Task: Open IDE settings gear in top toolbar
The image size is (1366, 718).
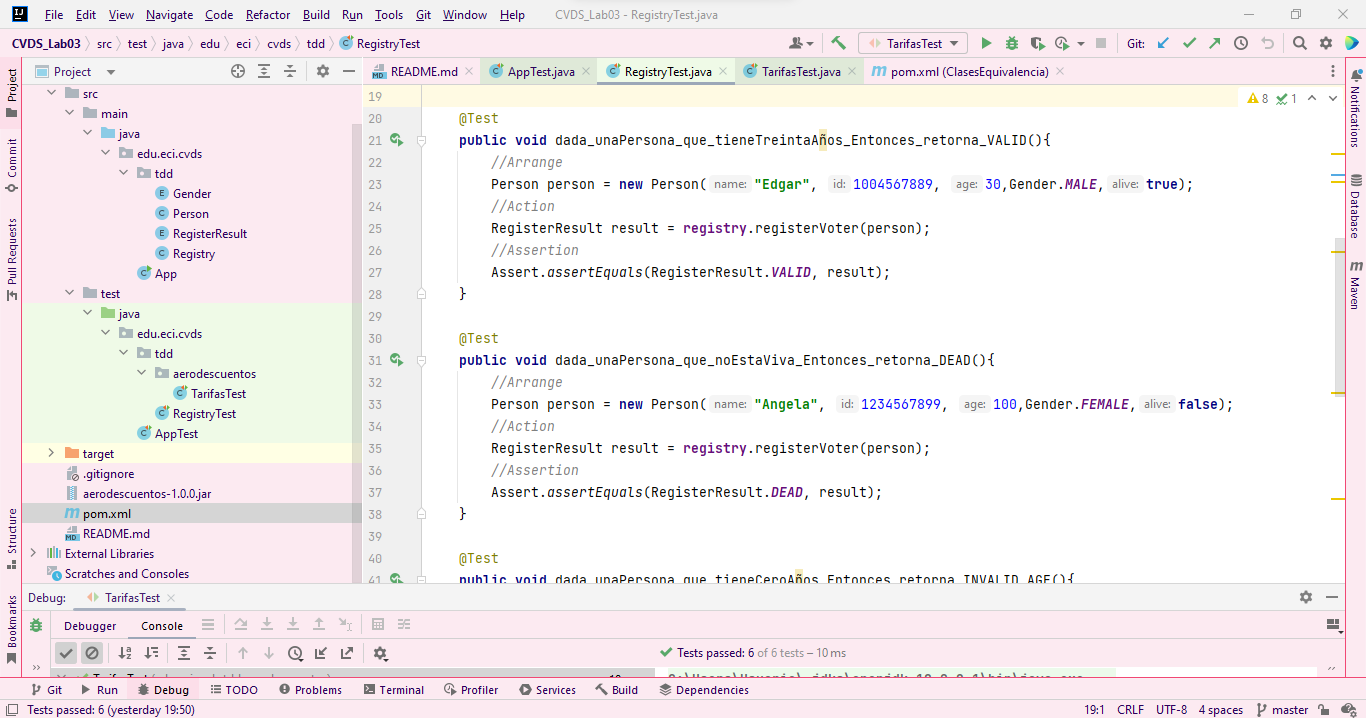Action: (1326, 43)
